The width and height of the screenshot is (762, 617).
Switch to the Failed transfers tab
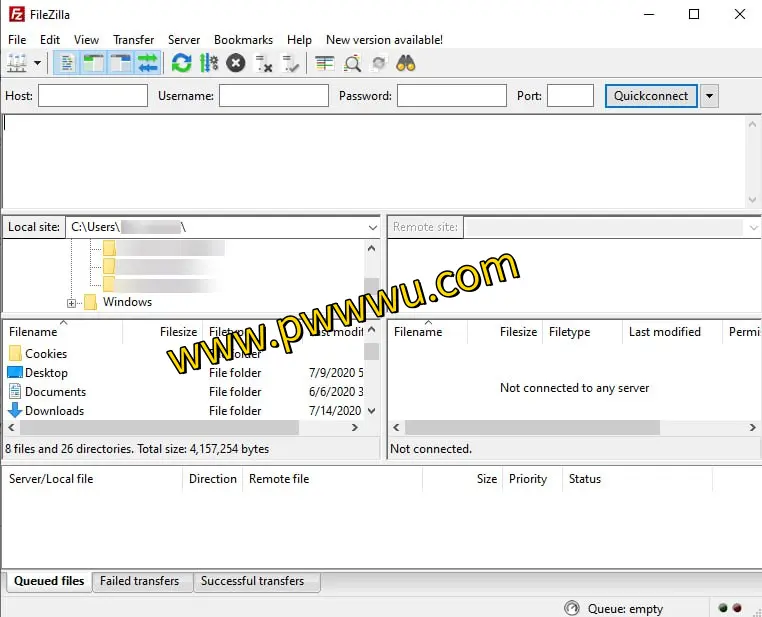pyautogui.click(x=139, y=581)
